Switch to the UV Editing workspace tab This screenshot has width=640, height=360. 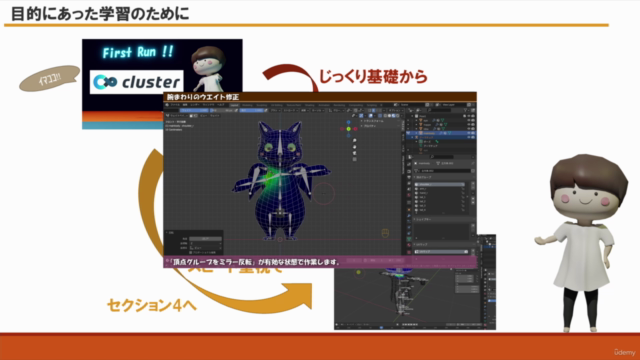point(277,105)
